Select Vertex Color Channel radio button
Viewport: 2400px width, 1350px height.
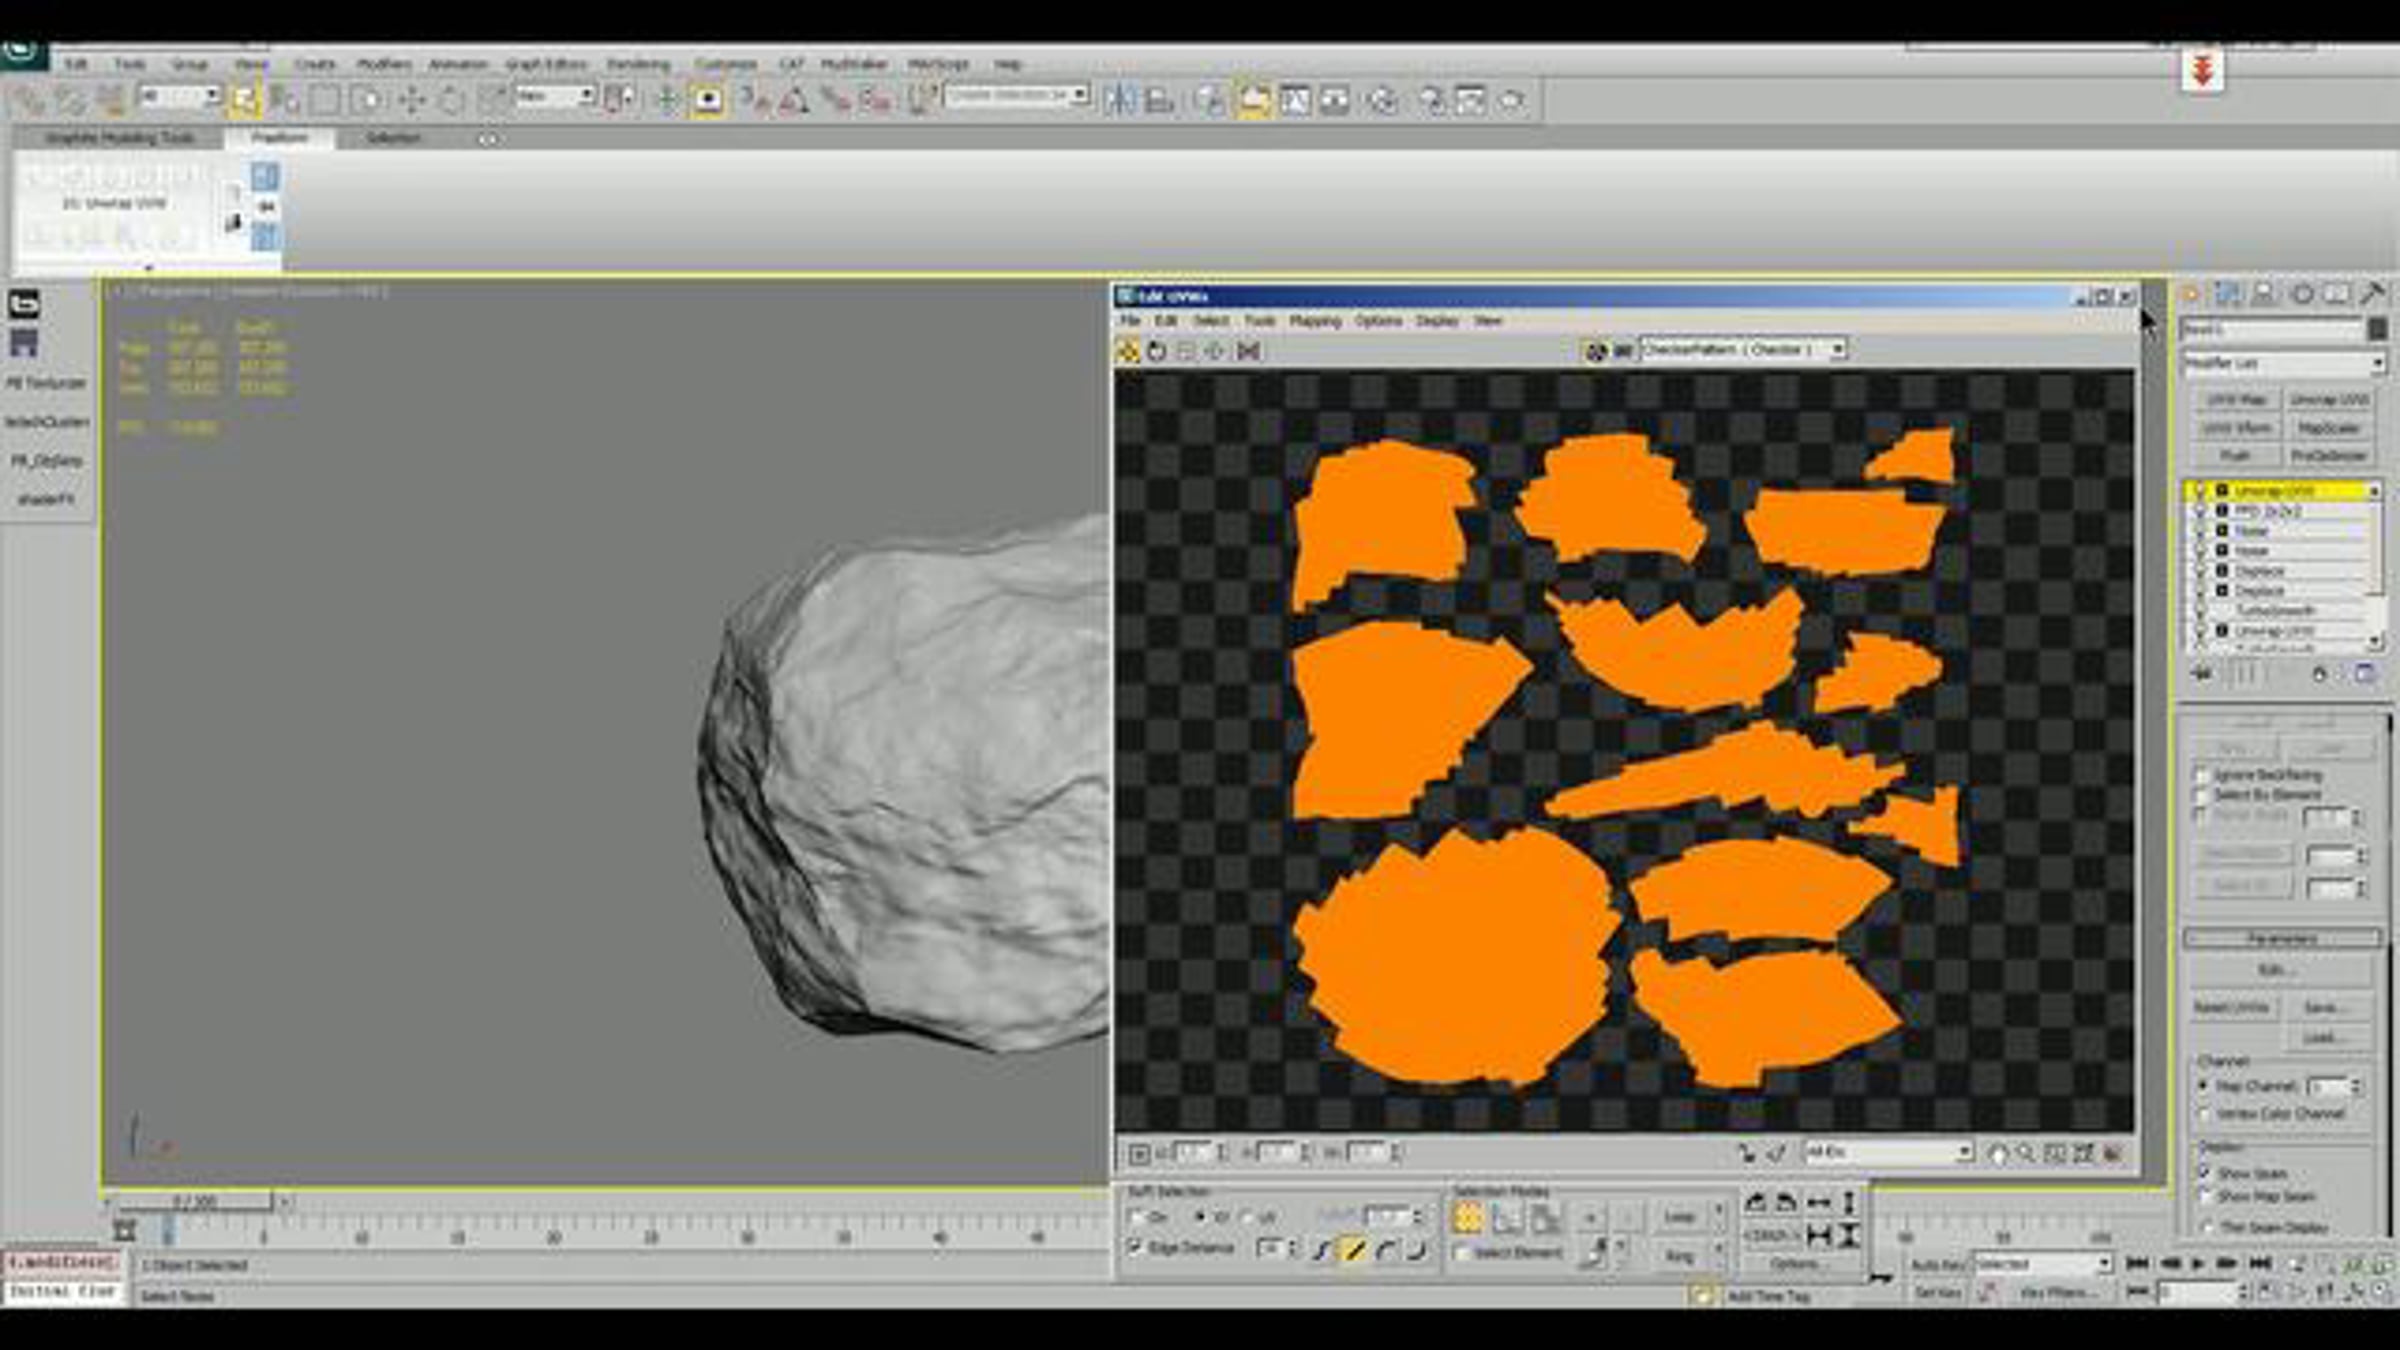pos(2204,1113)
